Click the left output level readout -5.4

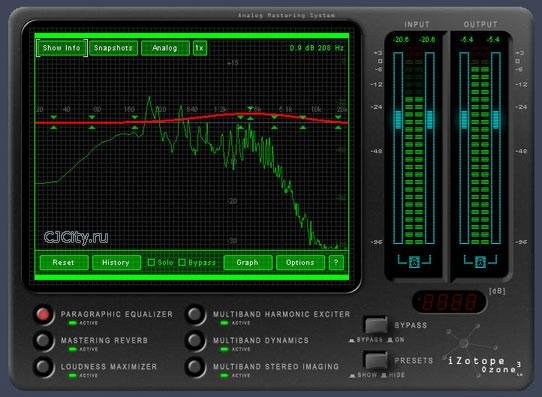(x=467, y=39)
